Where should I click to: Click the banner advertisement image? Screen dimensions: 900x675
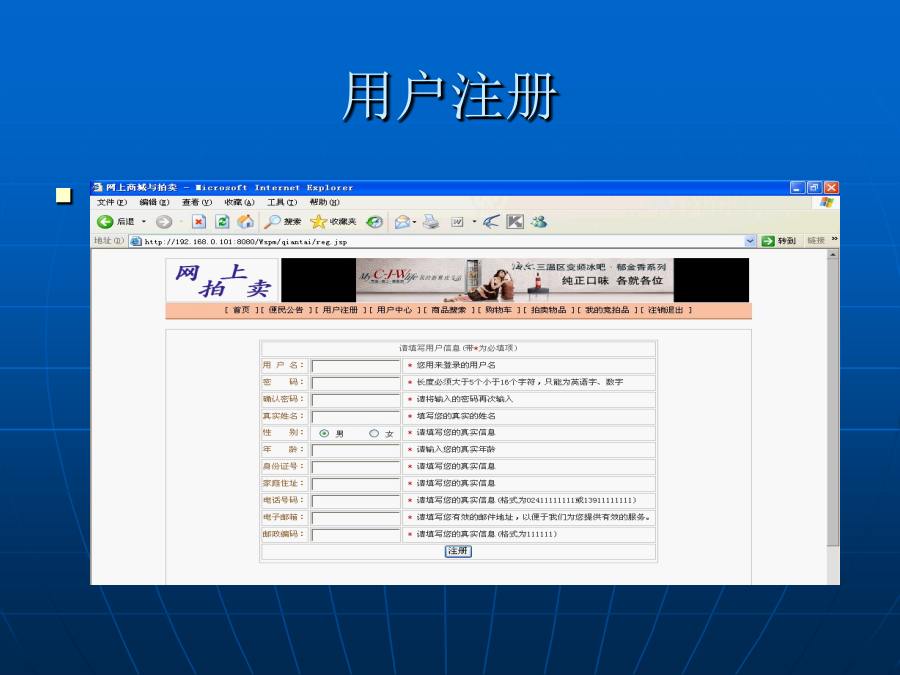tap(515, 280)
